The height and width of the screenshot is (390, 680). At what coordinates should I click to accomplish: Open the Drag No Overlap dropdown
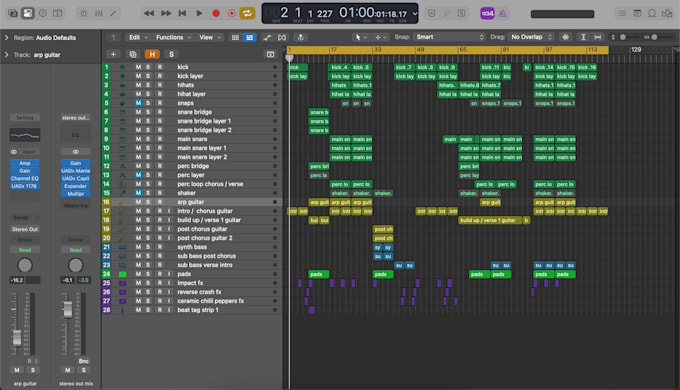click(531, 37)
